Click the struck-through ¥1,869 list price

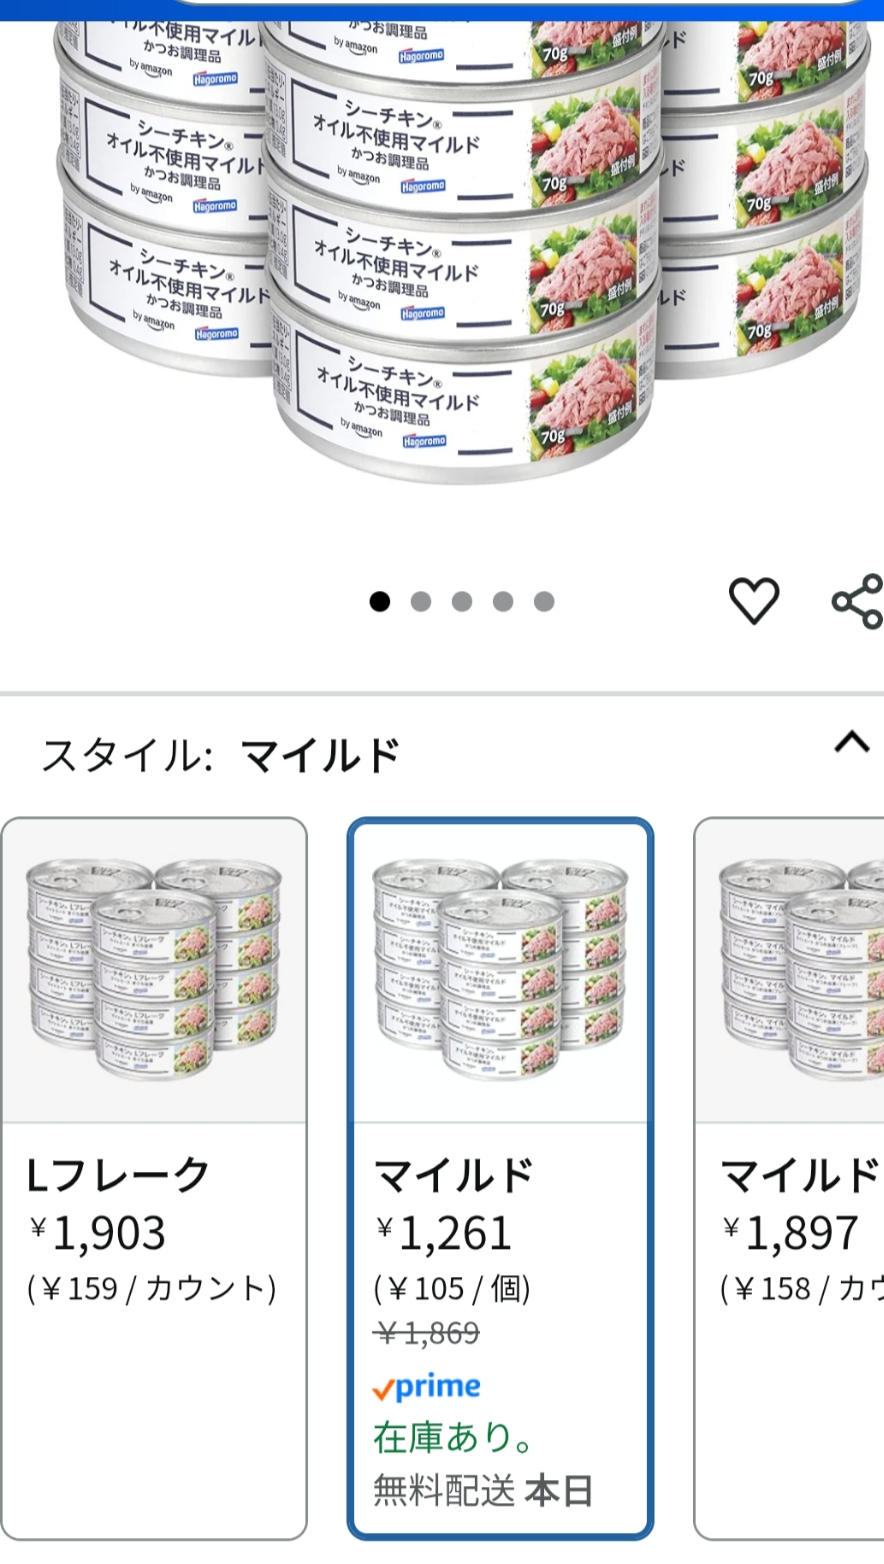[x=427, y=1333]
